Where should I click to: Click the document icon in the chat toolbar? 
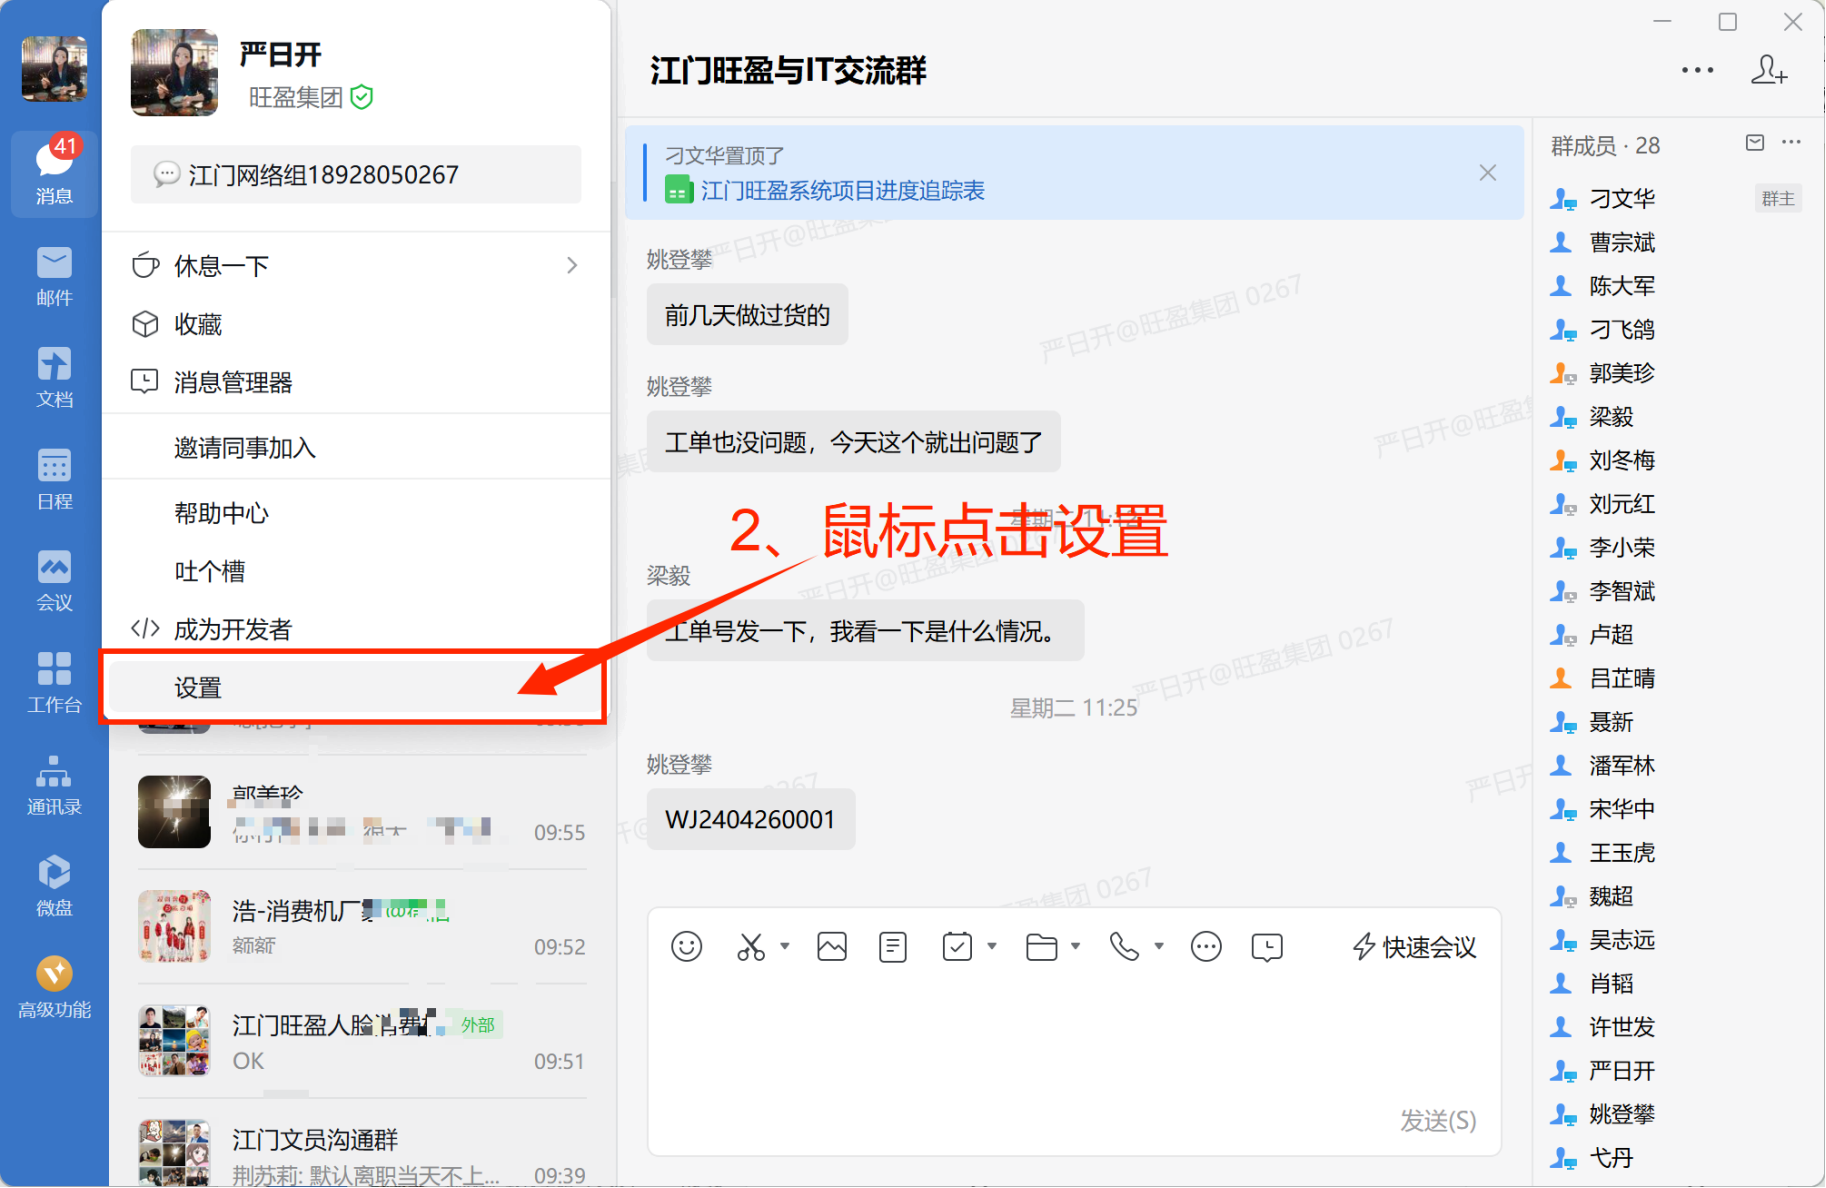tap(893, 946)
